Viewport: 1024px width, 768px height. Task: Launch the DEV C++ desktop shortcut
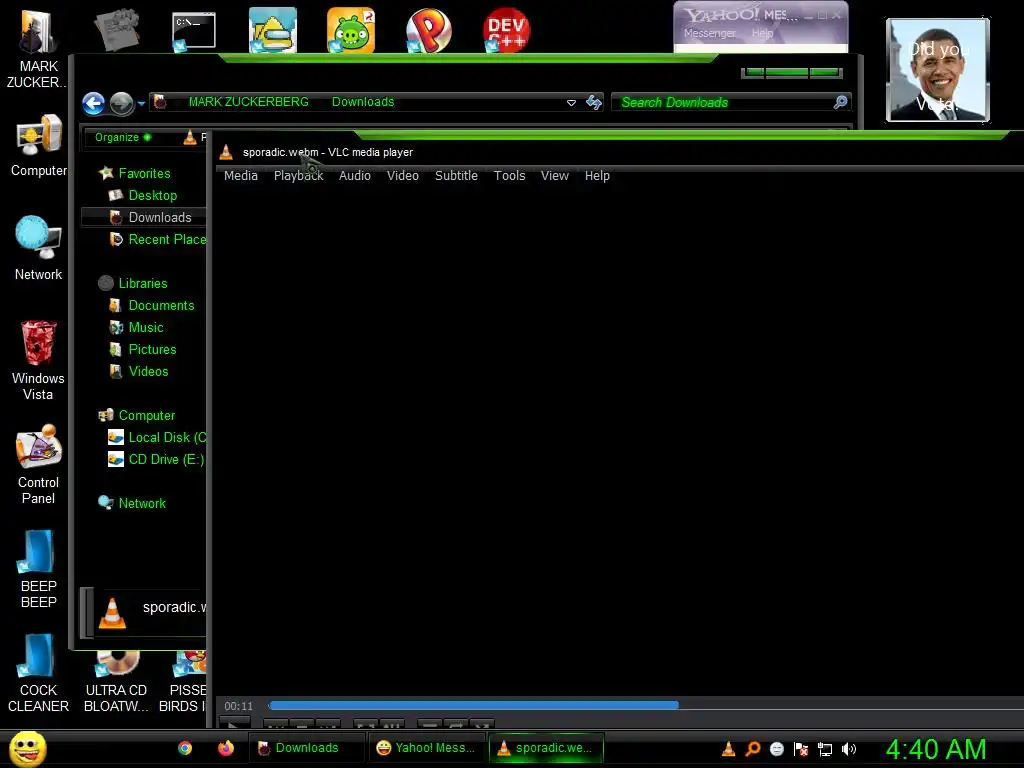[507, 31]
